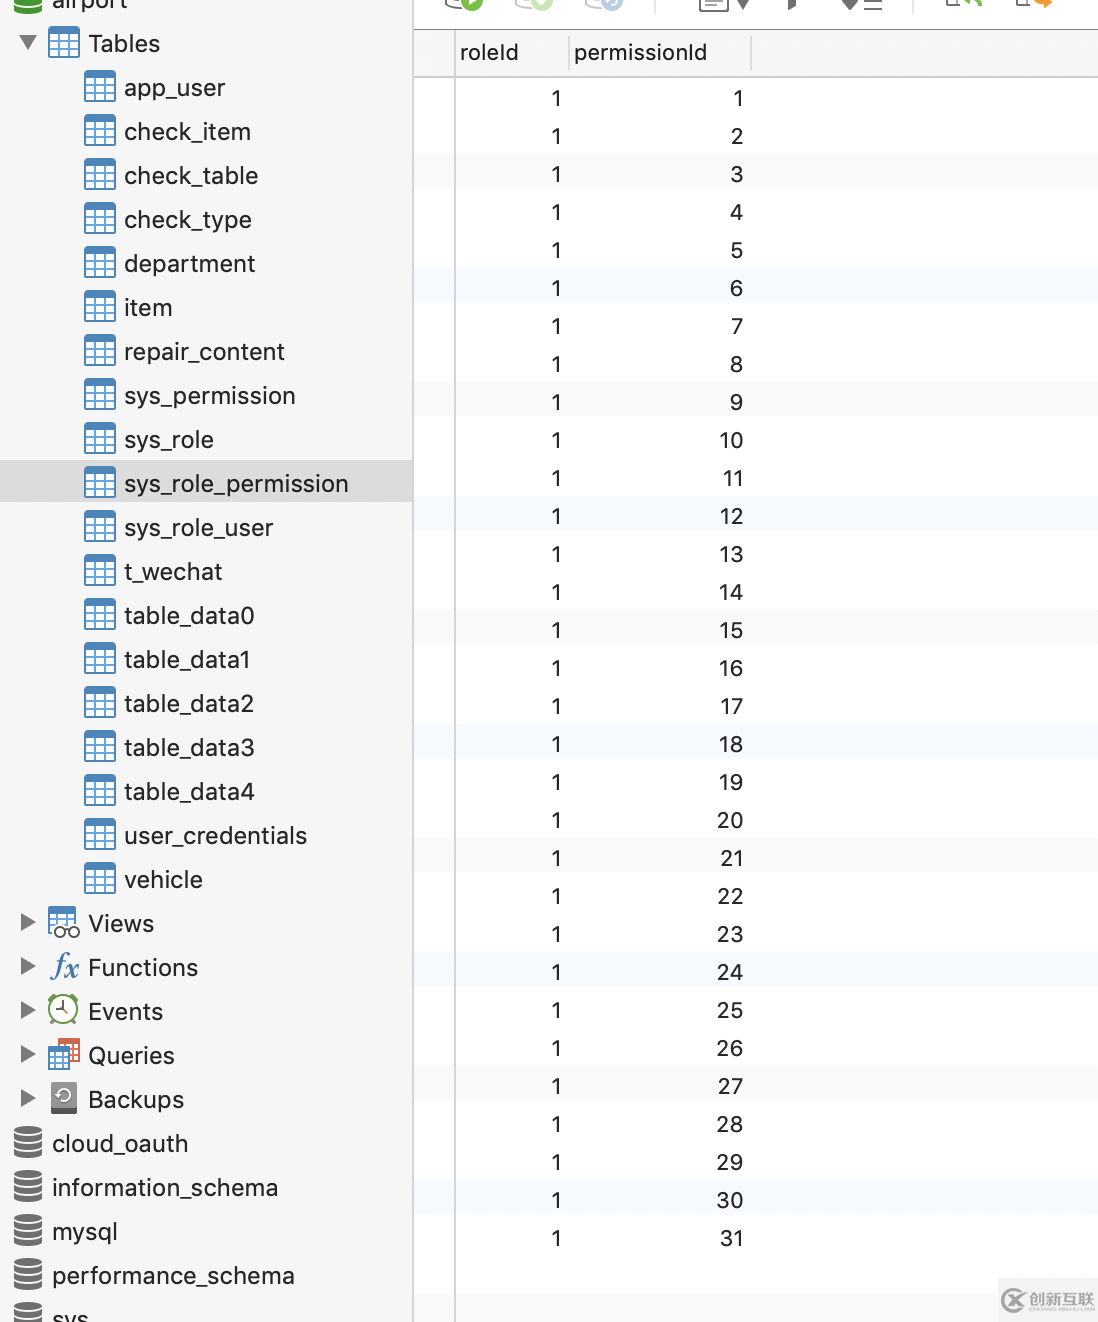
Task: Select the cell with permissionId 30
Action: (x=660, y=1200)
